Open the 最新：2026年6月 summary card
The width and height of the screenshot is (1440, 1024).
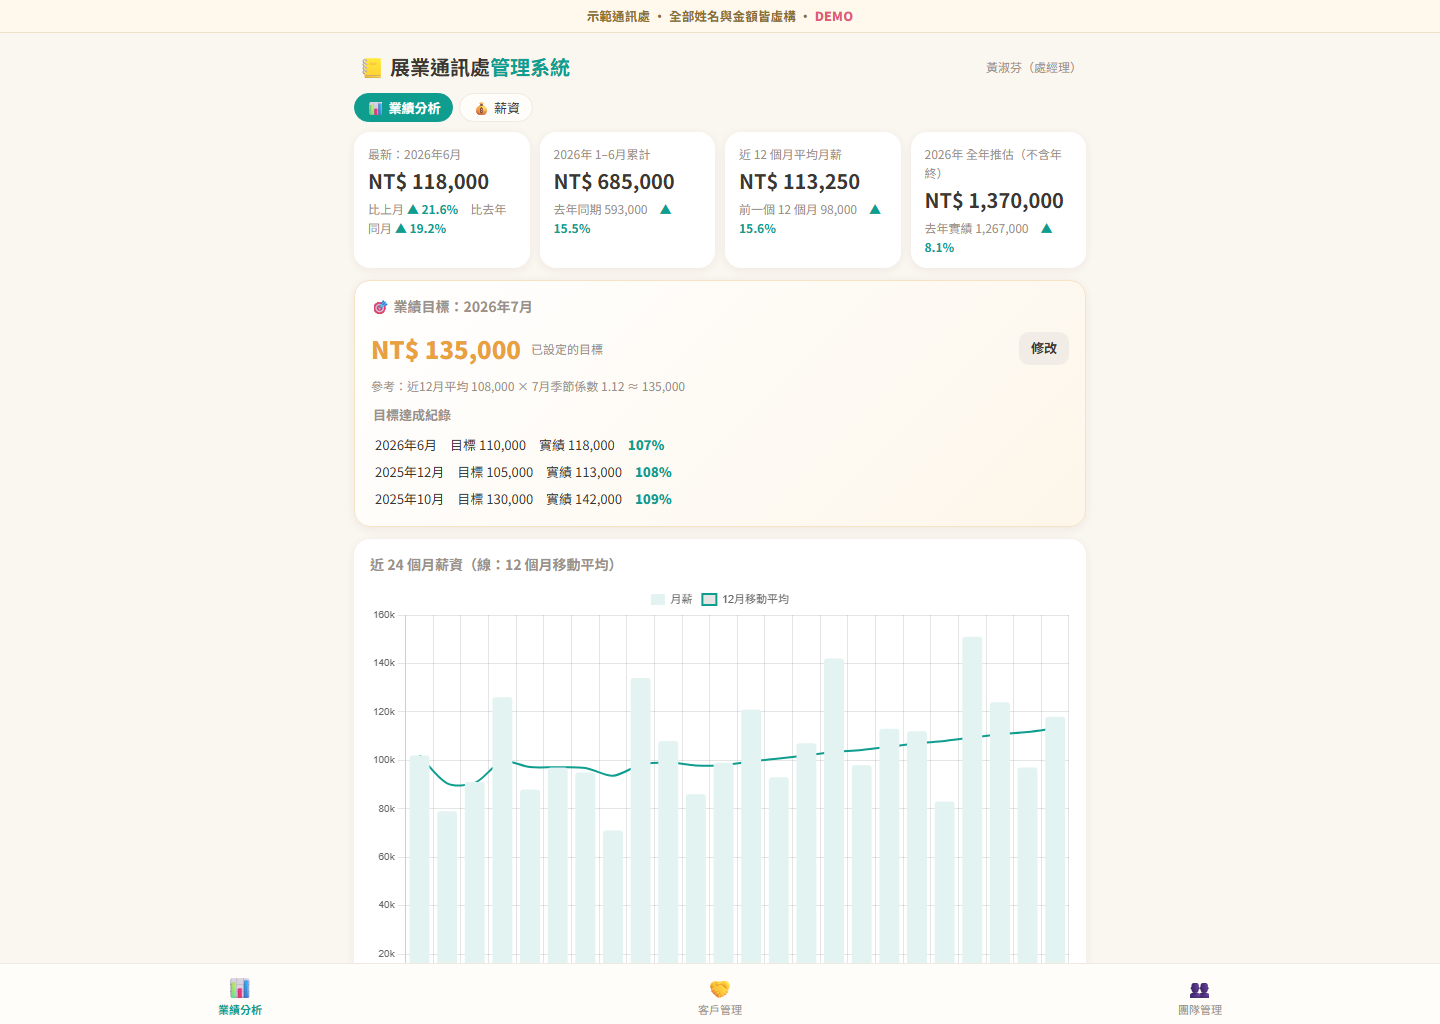tap(442, 200)
